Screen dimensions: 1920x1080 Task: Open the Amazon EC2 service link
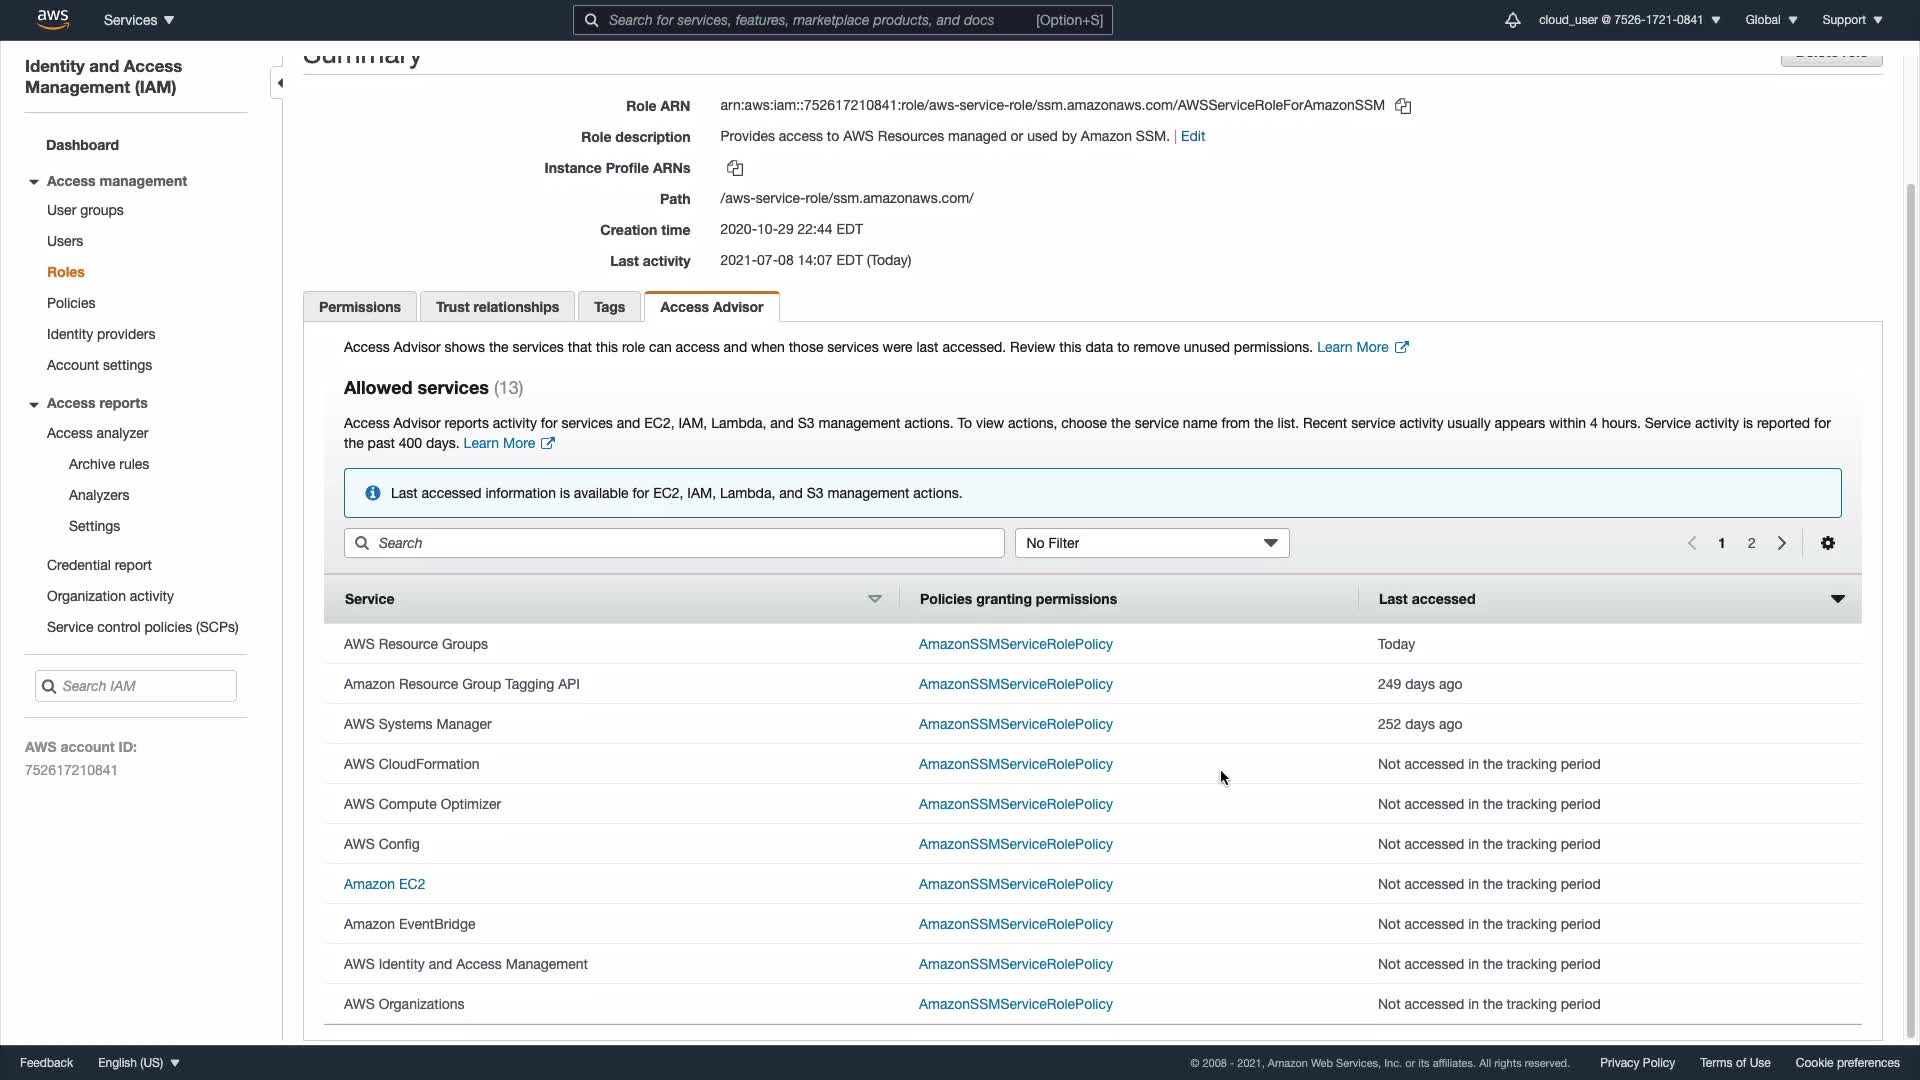click(384, 884)
